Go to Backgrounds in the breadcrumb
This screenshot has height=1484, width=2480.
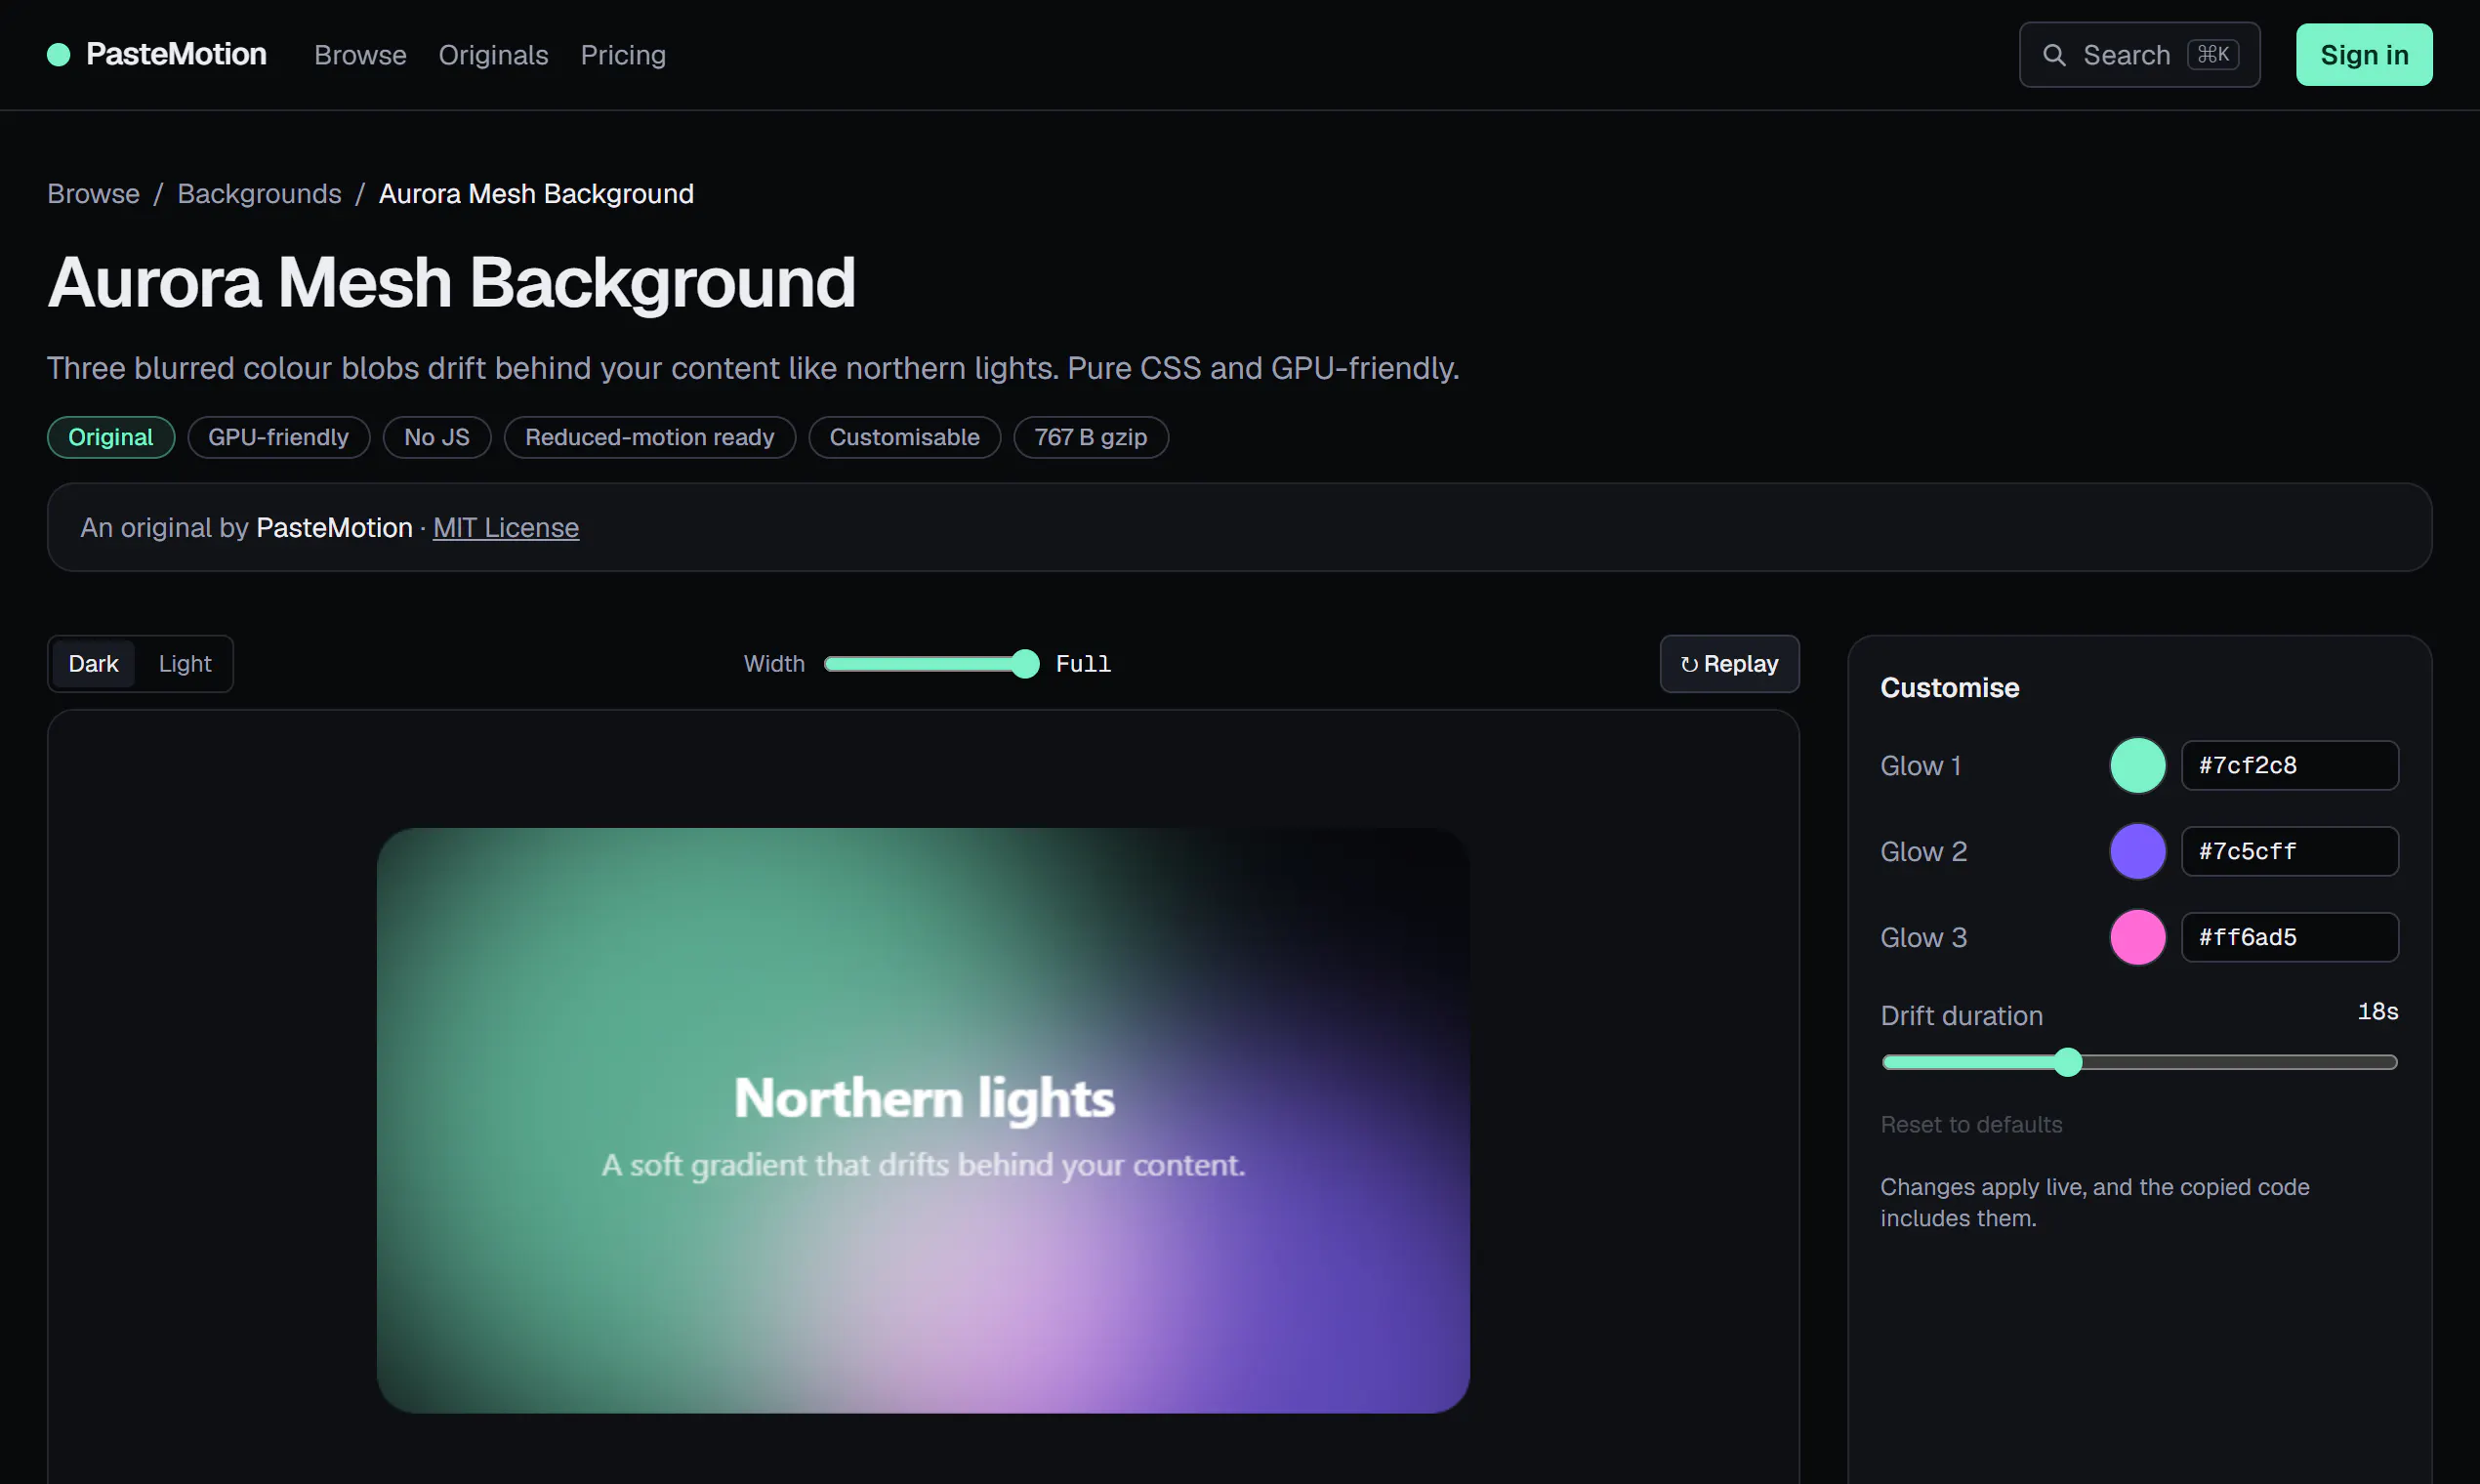[x=259, y=193]
